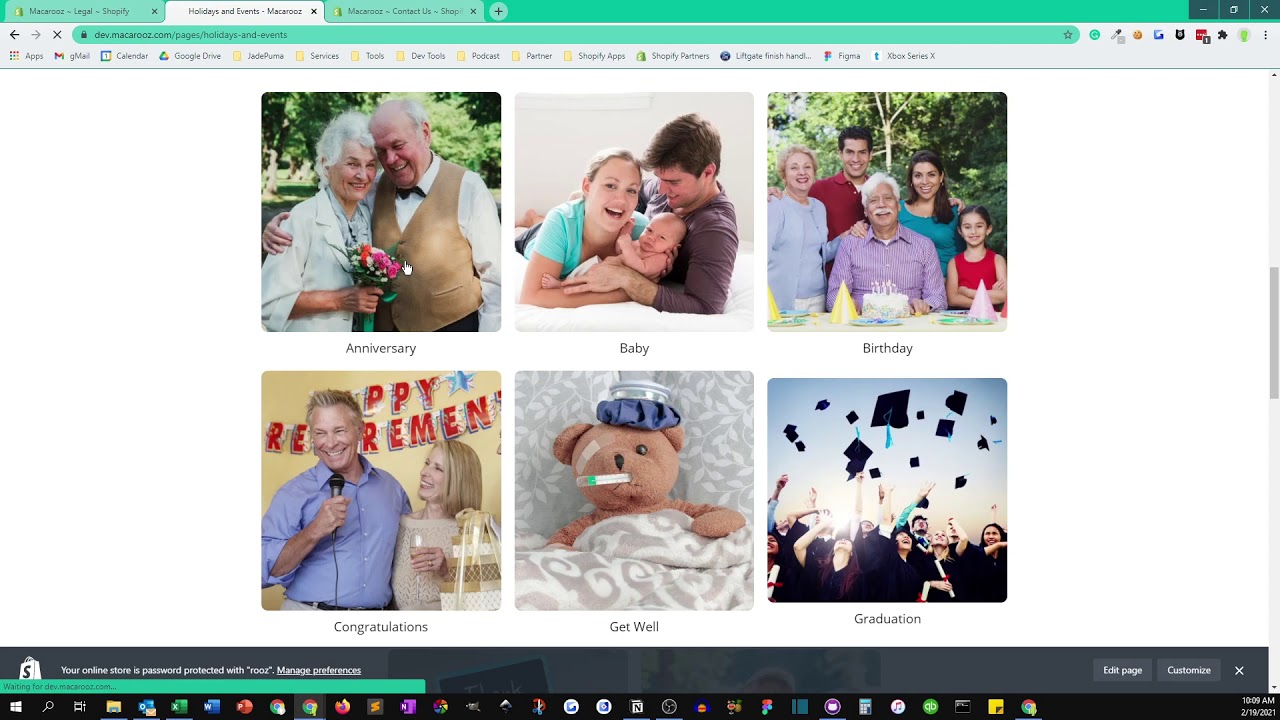Click the Customize button
Viewport: 1280px width, 720px height.
pyautogui.click(x=1189, y=670)
